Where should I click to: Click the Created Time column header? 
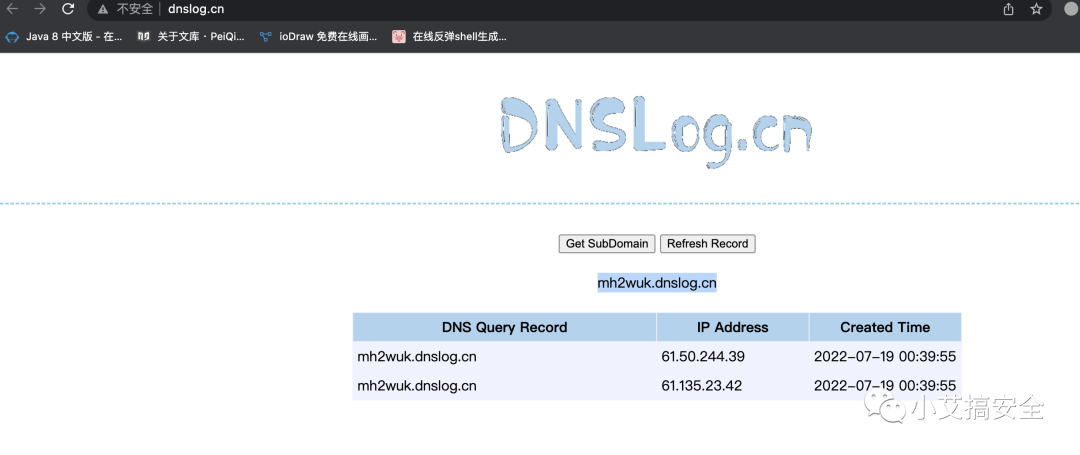(885, 328)
